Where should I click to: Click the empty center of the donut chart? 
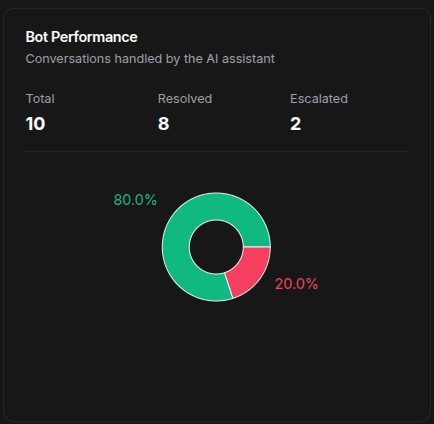[x=216, y=247]
